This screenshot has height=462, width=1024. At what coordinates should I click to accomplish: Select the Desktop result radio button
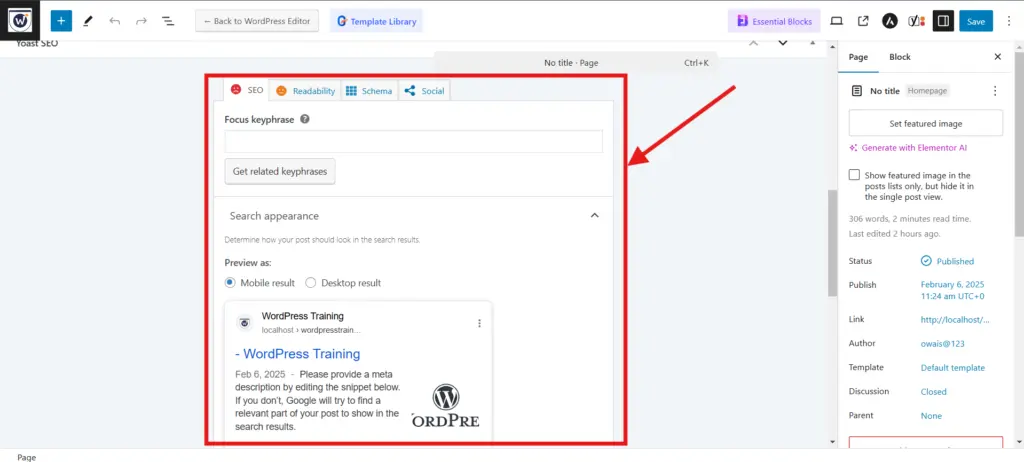tap(310, 283)
